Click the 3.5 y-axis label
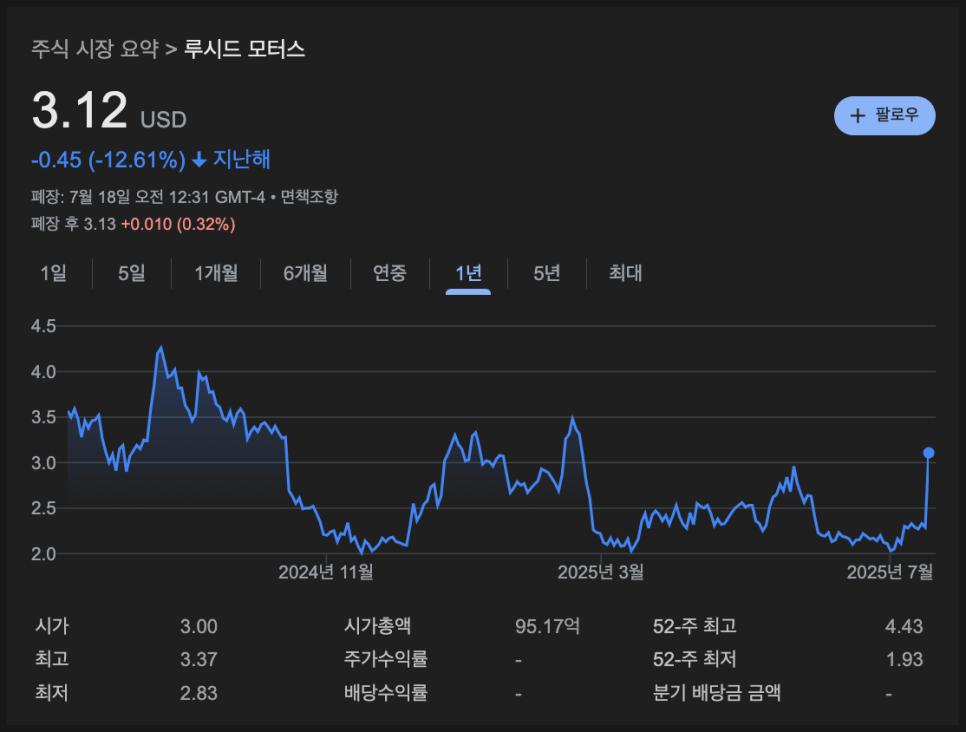Viewport: 966px width, 732px height. (44, 417)
